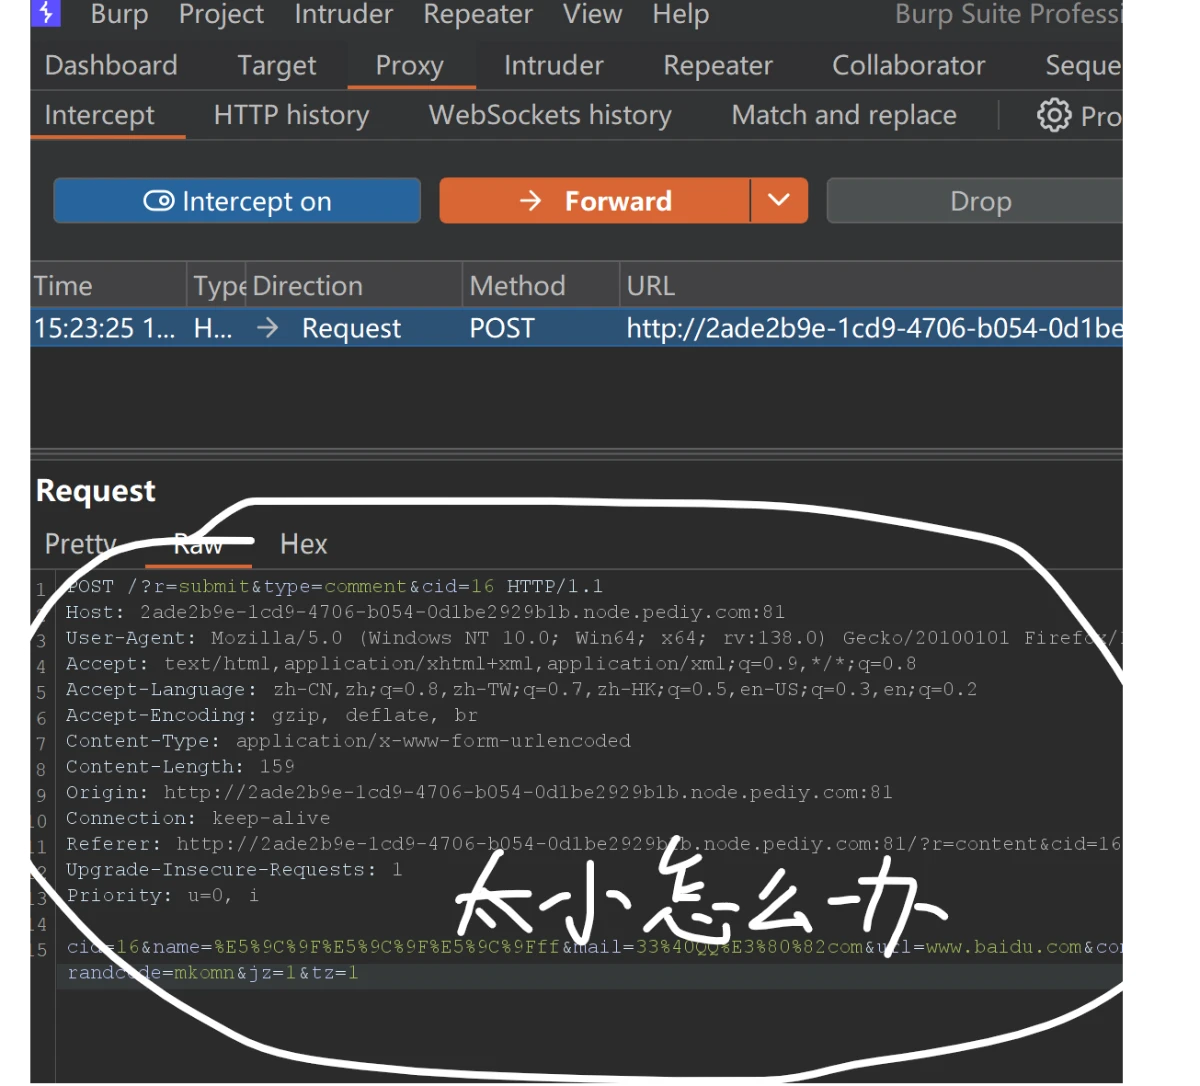Open the Match and replace sub-tab
Viewport: 1200px width, 1086px height.
click(x=844, y=116)
